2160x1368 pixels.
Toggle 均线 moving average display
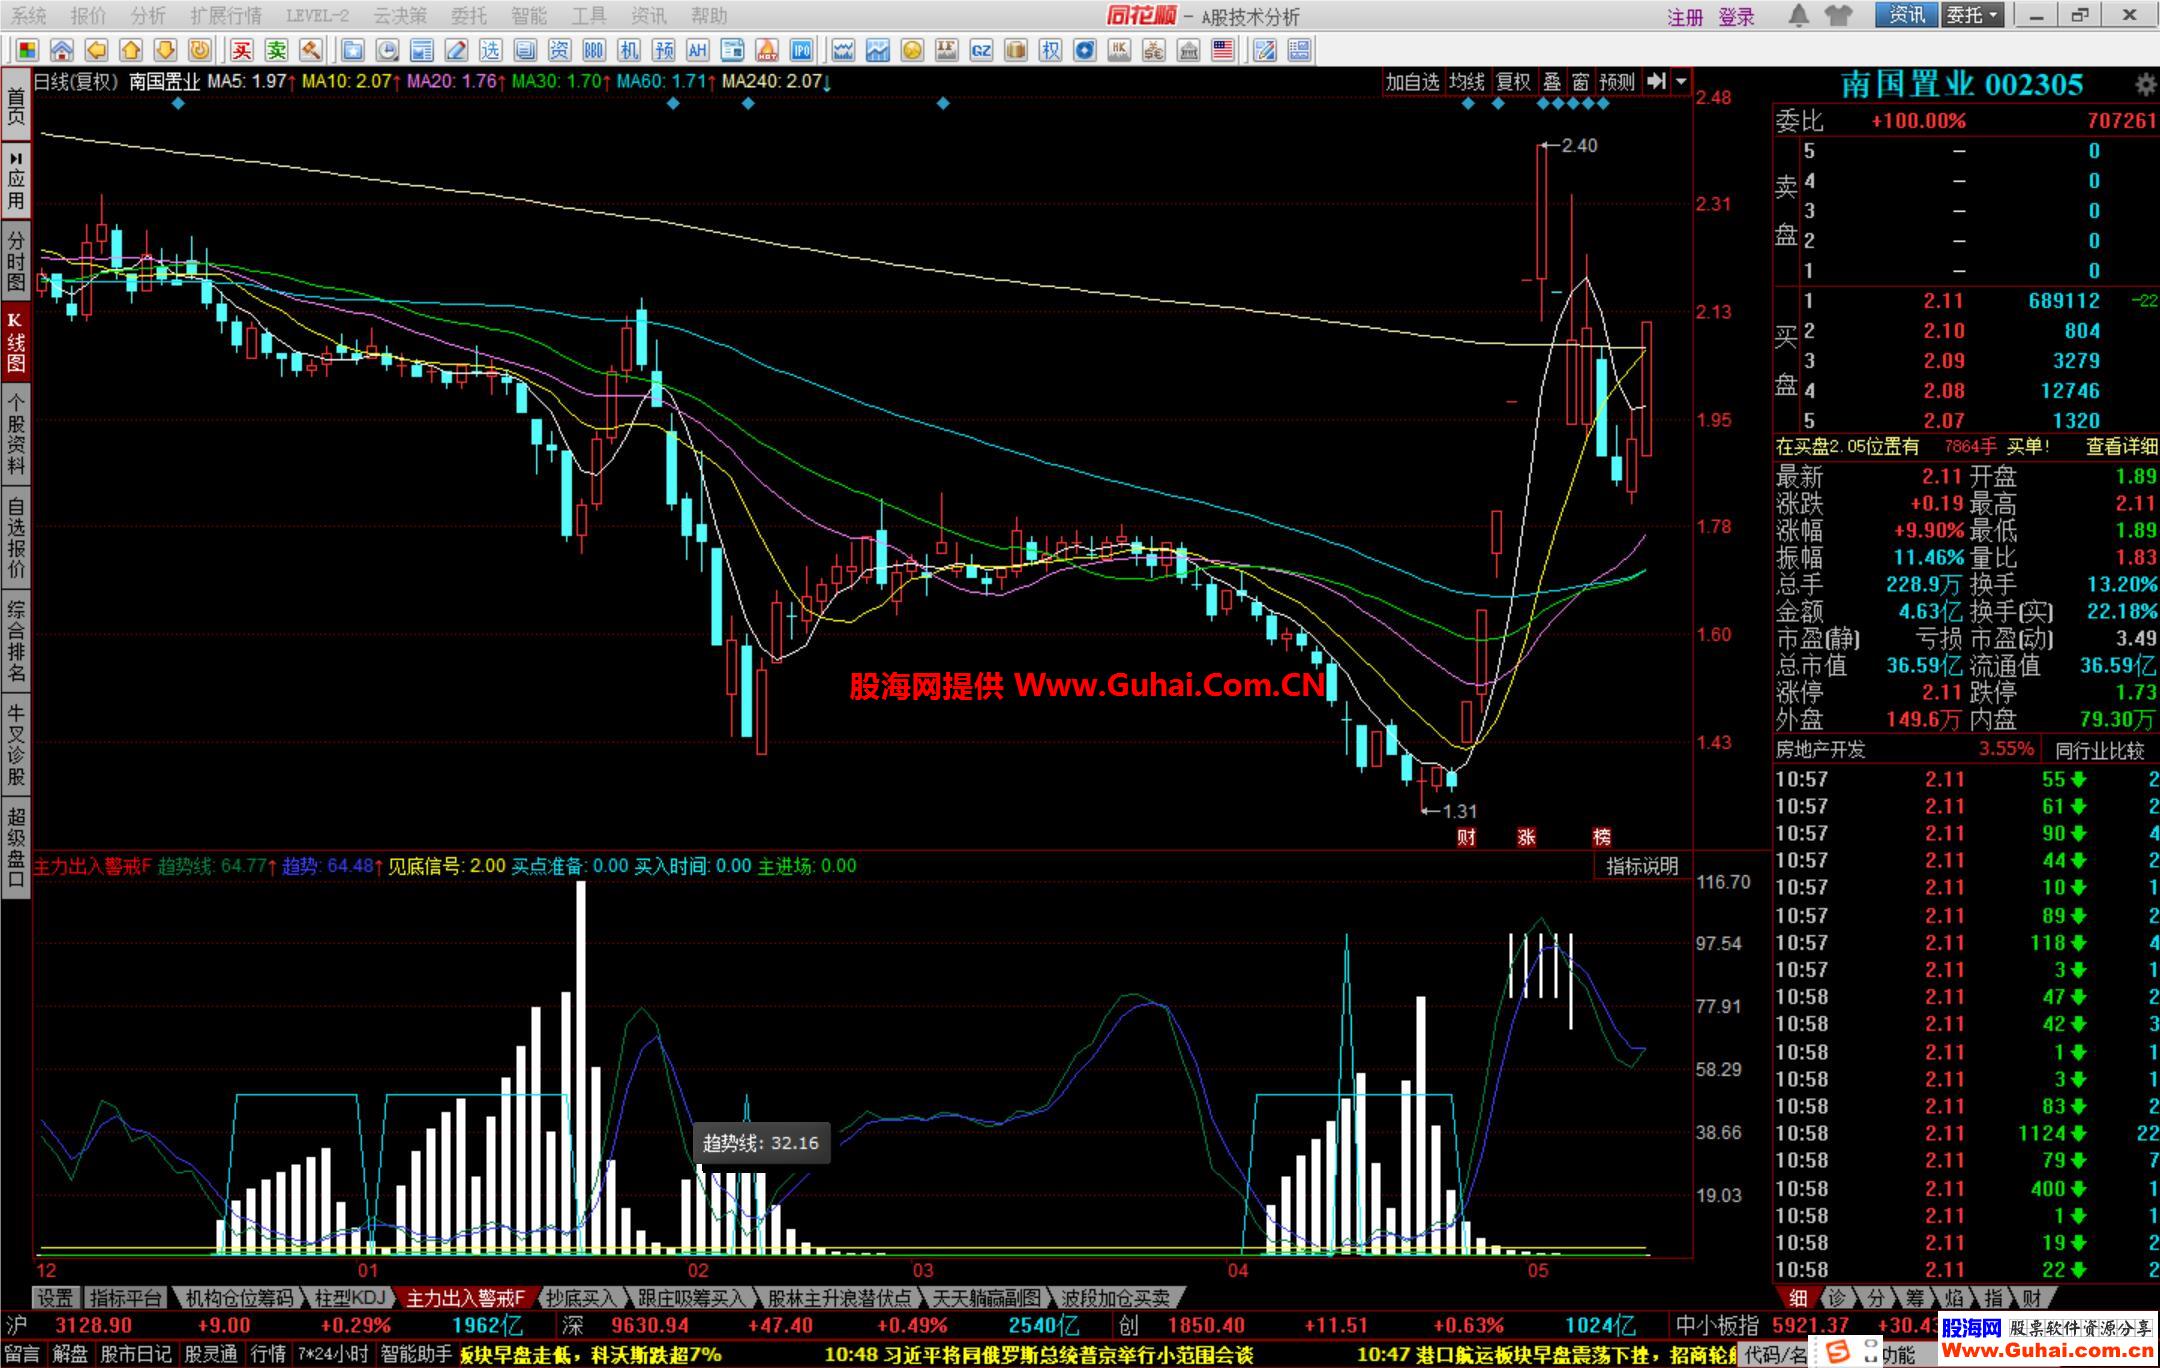1467,82
